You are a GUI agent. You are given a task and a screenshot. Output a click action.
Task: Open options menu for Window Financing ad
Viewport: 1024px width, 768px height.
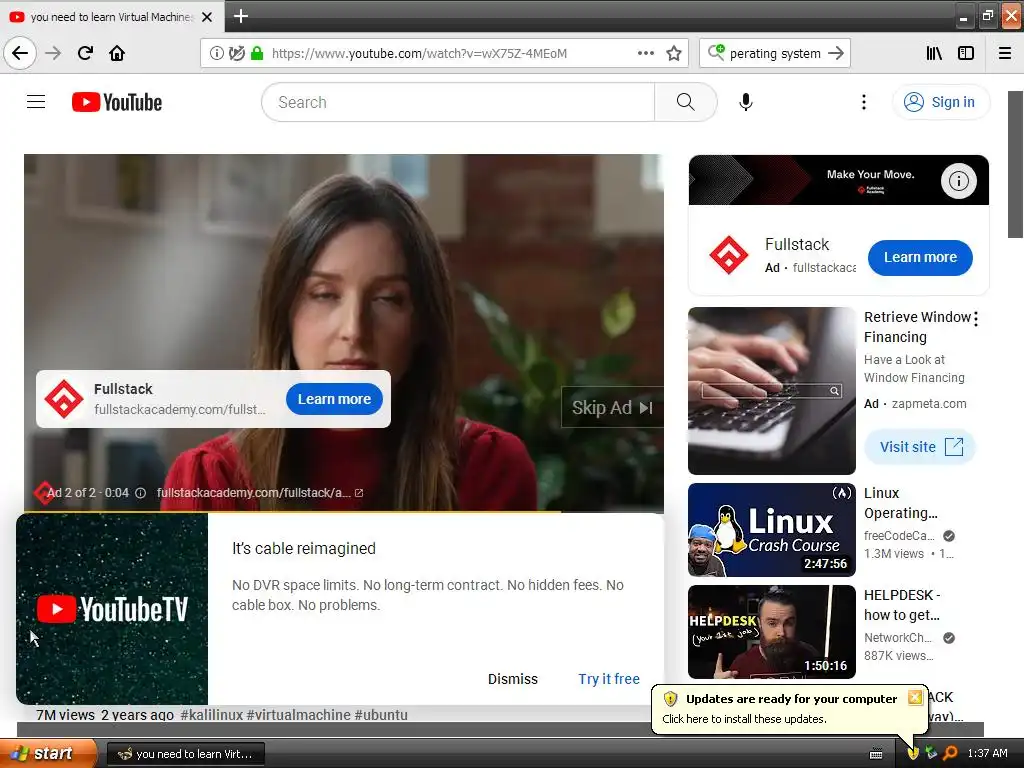click(x=976, y=319)
